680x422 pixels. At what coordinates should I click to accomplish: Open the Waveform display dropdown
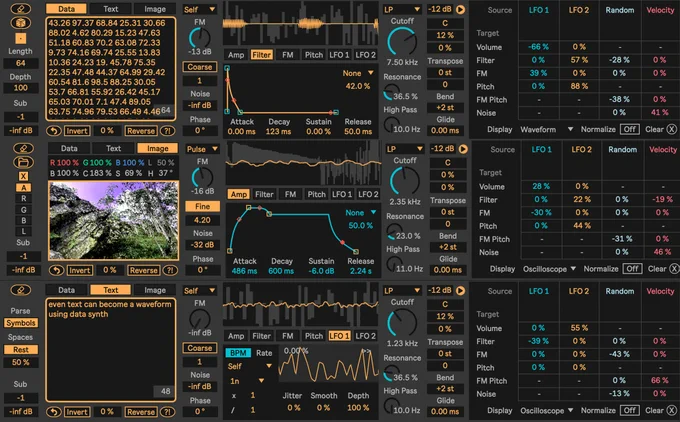coord(546,129)
